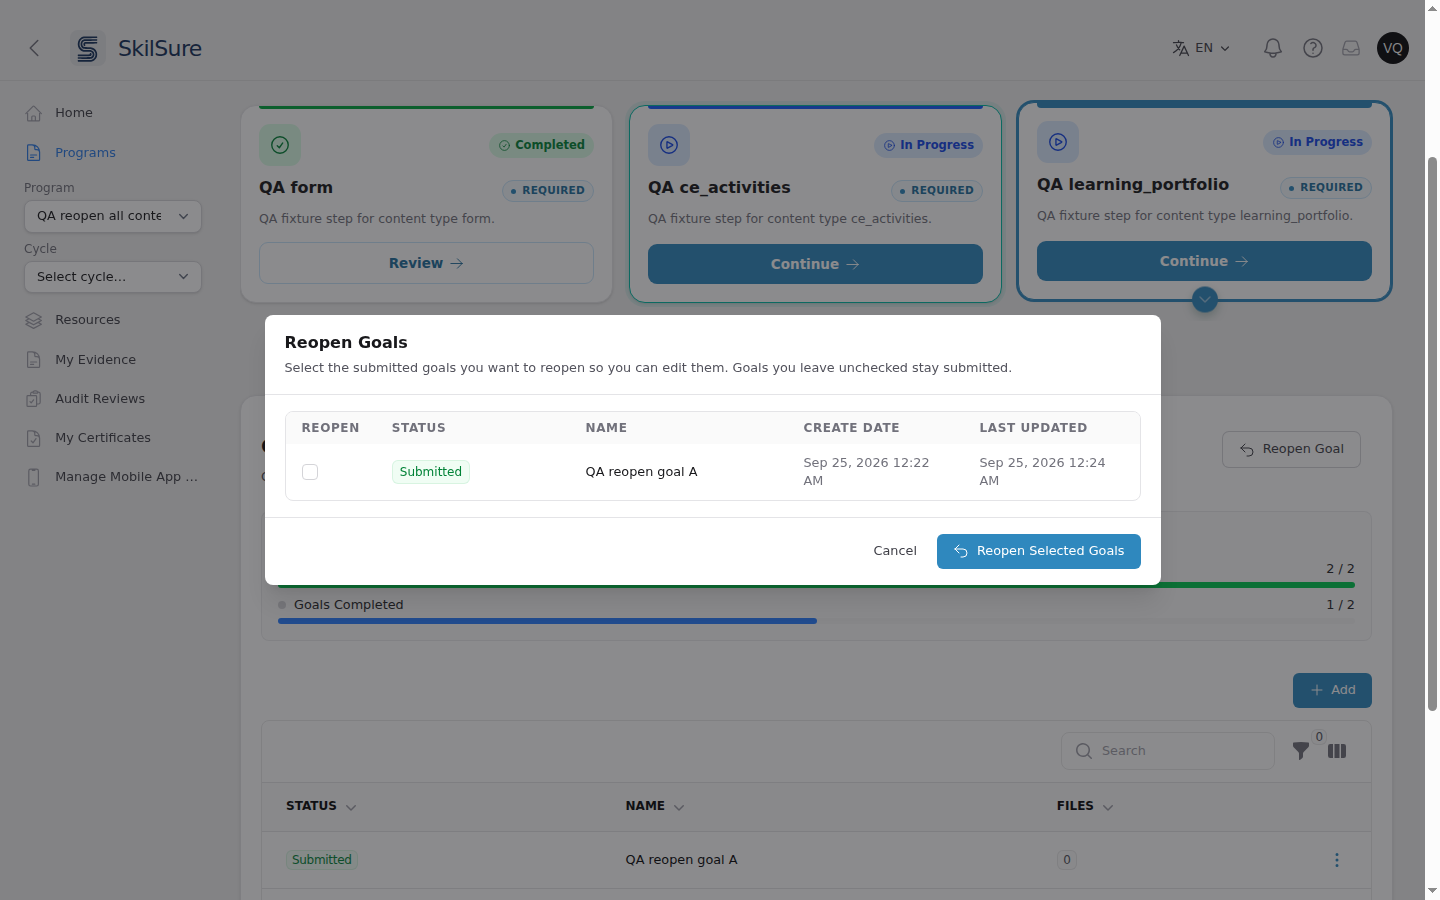This screenshot has height=900, width=1440.
Task: Sort by the STATUS column chevron
Action: point(351,807)
